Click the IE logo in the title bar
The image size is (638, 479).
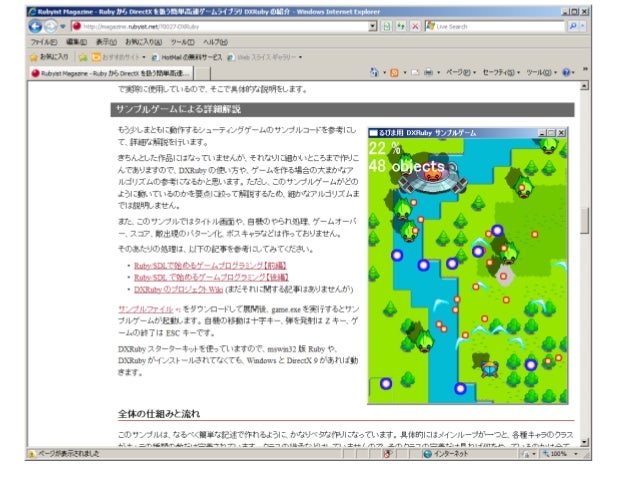point(32,12)
